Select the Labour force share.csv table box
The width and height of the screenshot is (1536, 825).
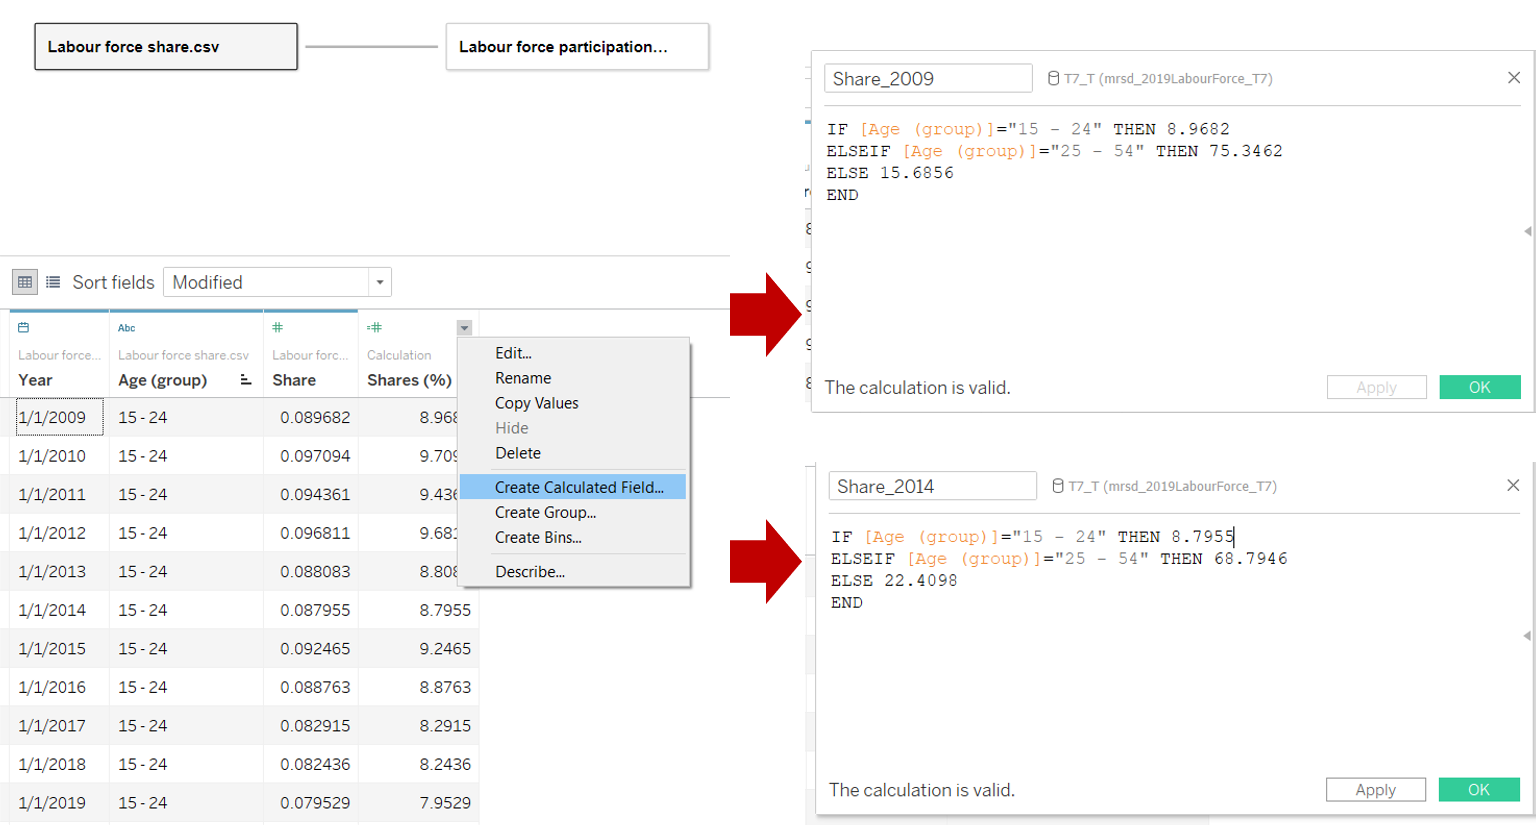point(166,47)
